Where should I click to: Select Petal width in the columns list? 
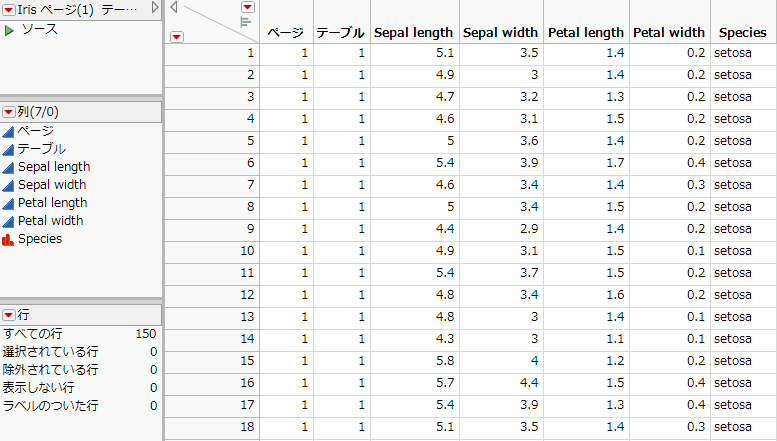[x=50, y=221]
